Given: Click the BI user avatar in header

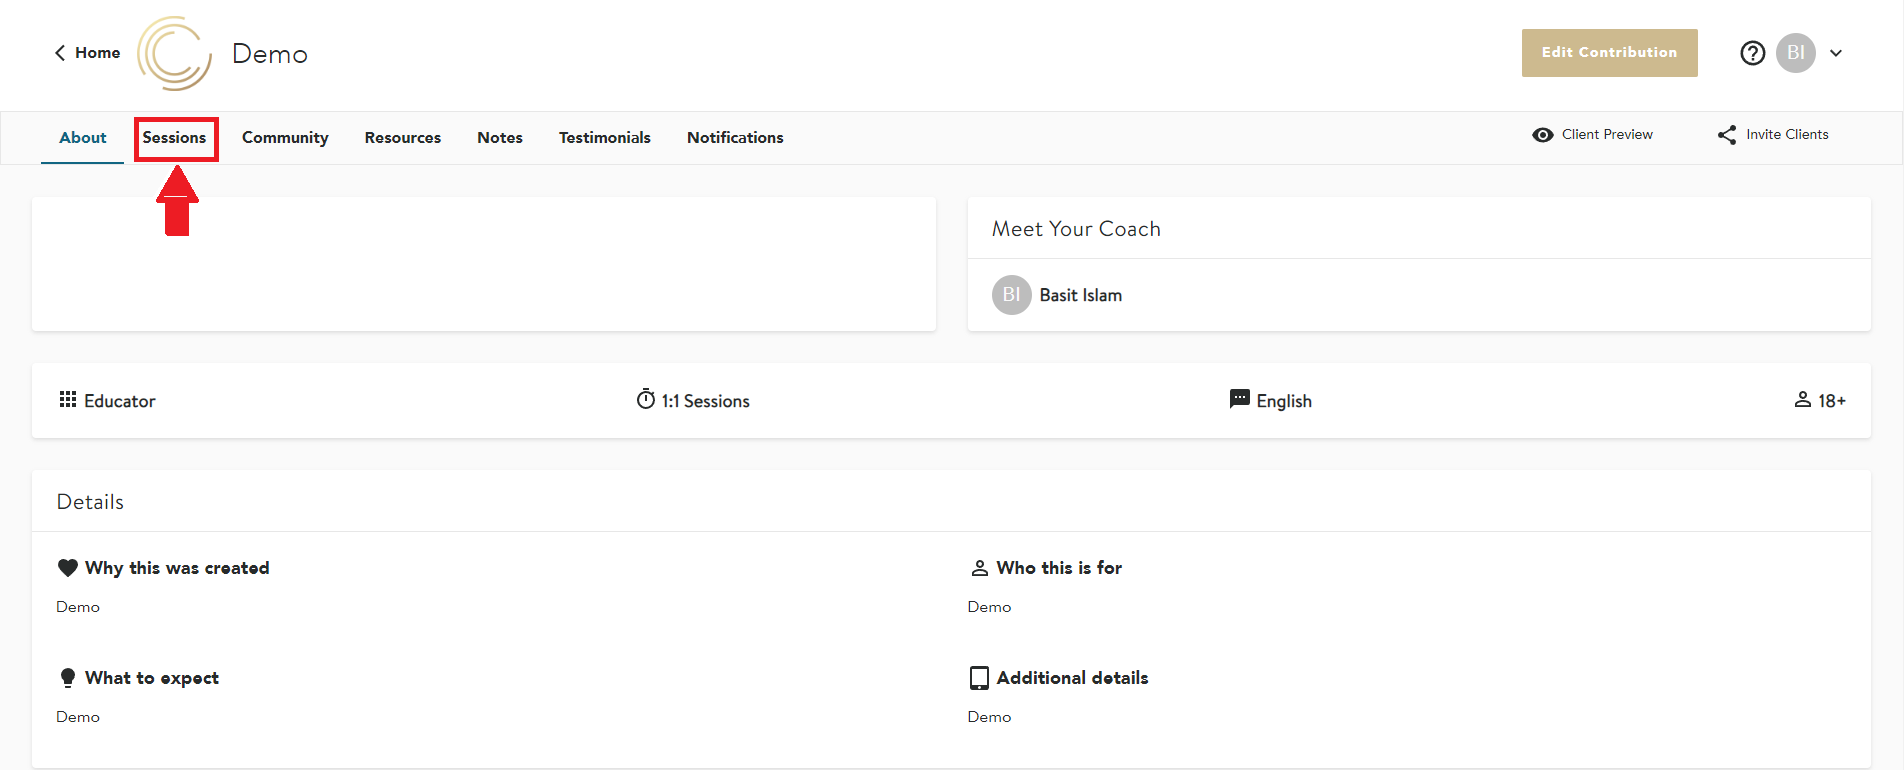Looking at the screenshot, I should [1795, 53].
